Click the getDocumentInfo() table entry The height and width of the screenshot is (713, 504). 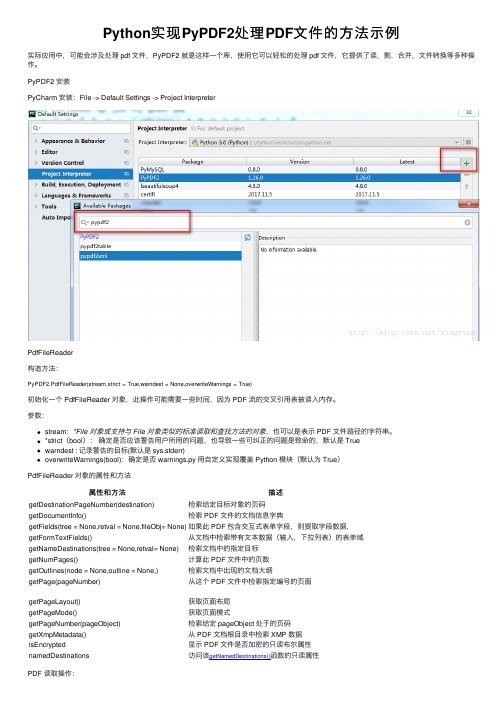click(57, 516)
